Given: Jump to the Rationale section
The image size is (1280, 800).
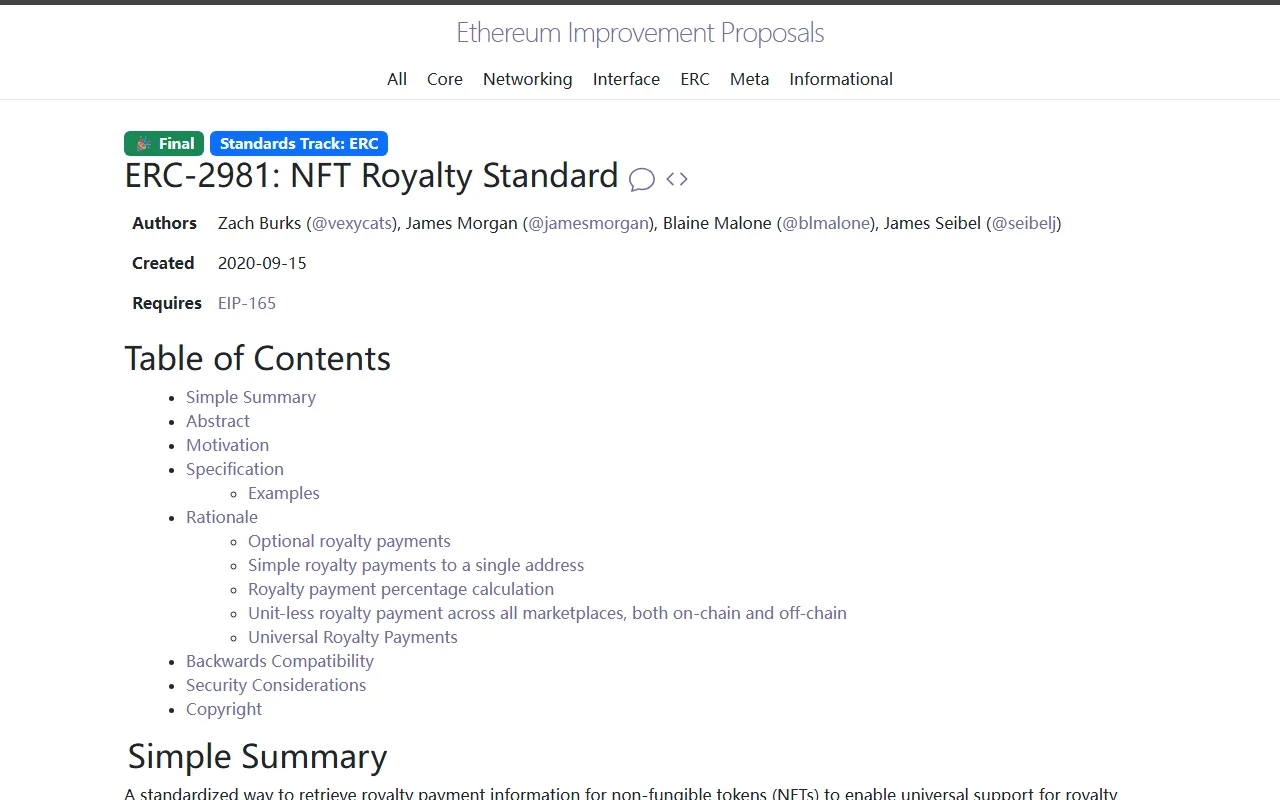Looking at the screenshot, I should (x=222, y=517).
